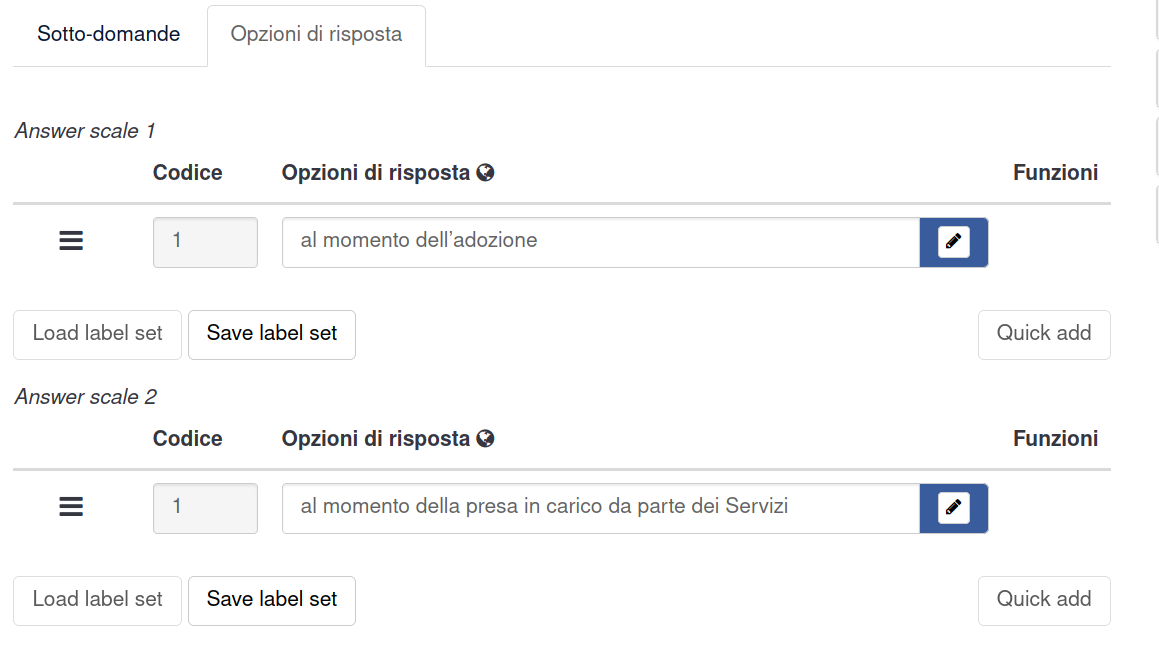Click the 'al momento dell'adozione' text field
This screenshot has width=1159, height=651.
[x=600, y=242]
